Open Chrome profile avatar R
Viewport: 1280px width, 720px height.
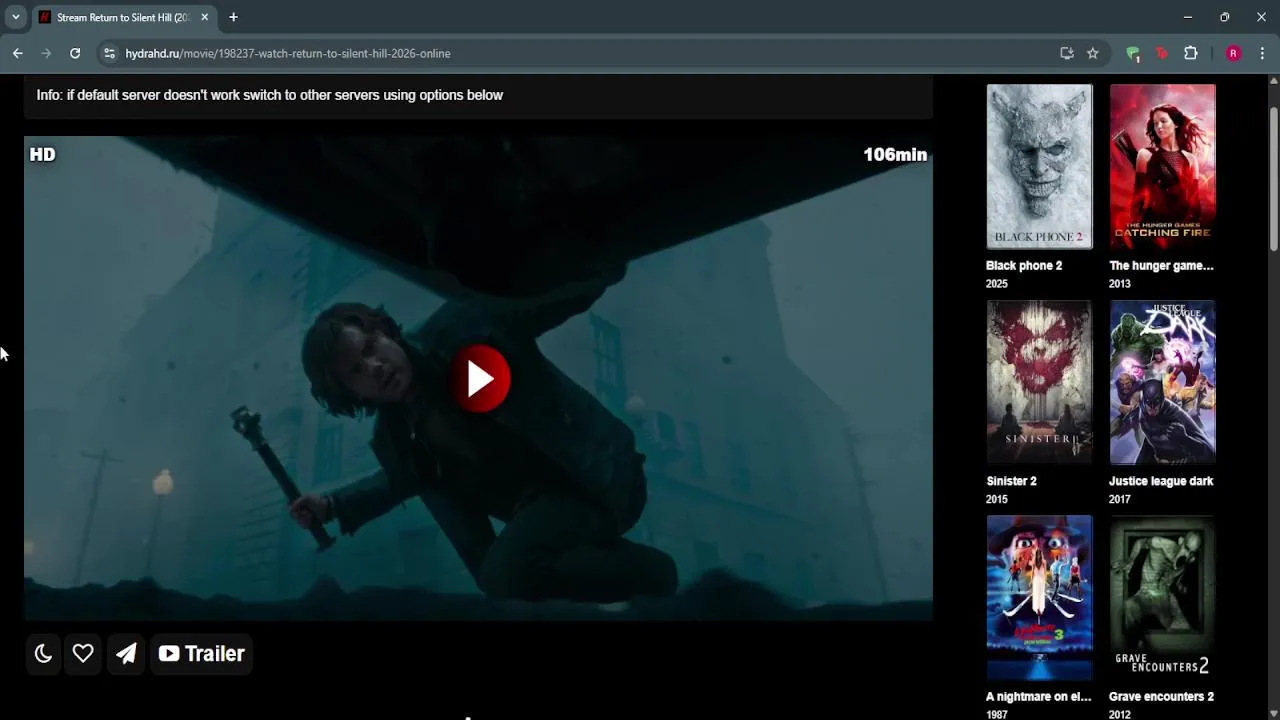click(1234, 53)
